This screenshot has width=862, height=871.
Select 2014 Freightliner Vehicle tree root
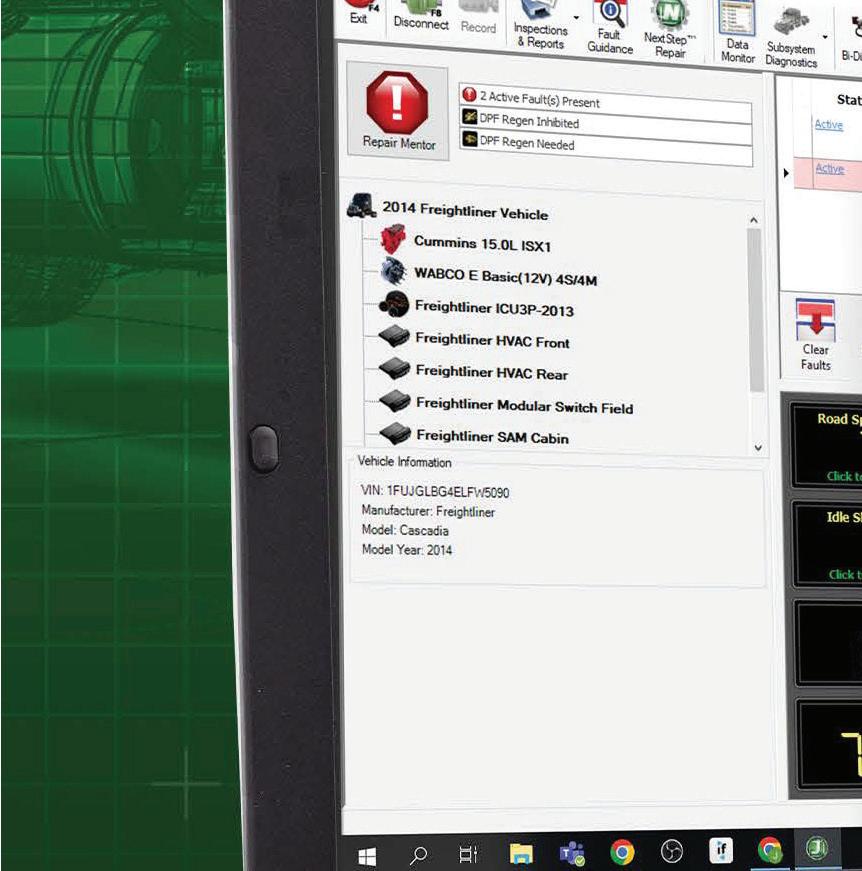pyautogui.click(x=465, y=211)
